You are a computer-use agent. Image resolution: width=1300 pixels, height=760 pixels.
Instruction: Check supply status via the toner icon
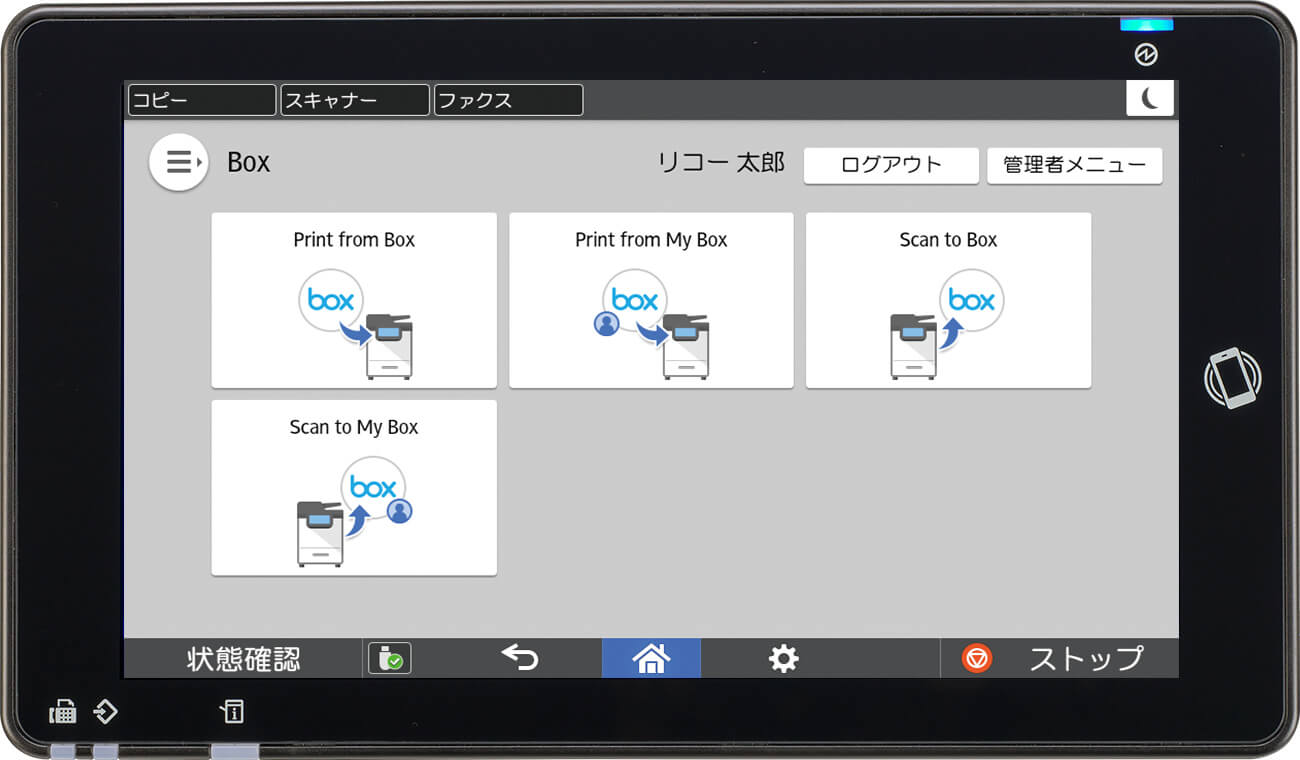pos(389,658)
